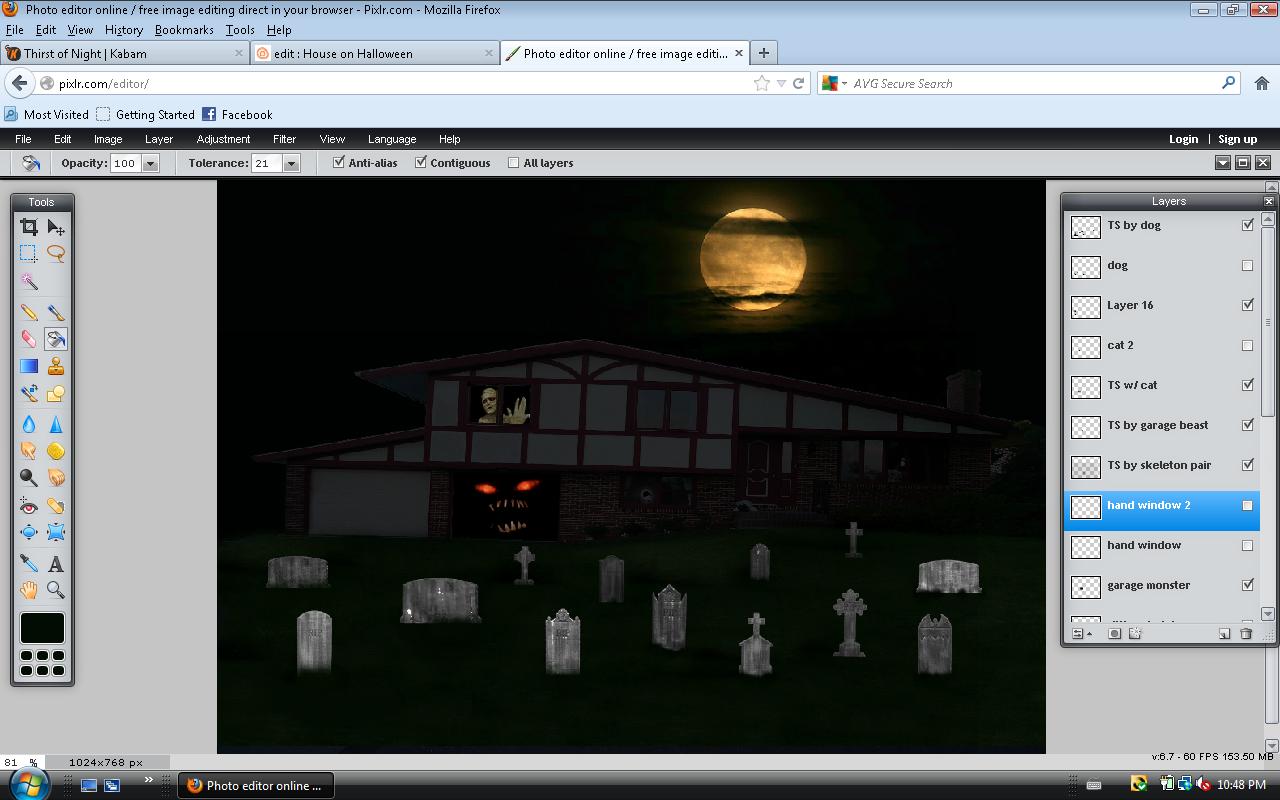This screenshot has height=800, width=1280.
Task: Select the Crop tool
Action: [29, 227]
